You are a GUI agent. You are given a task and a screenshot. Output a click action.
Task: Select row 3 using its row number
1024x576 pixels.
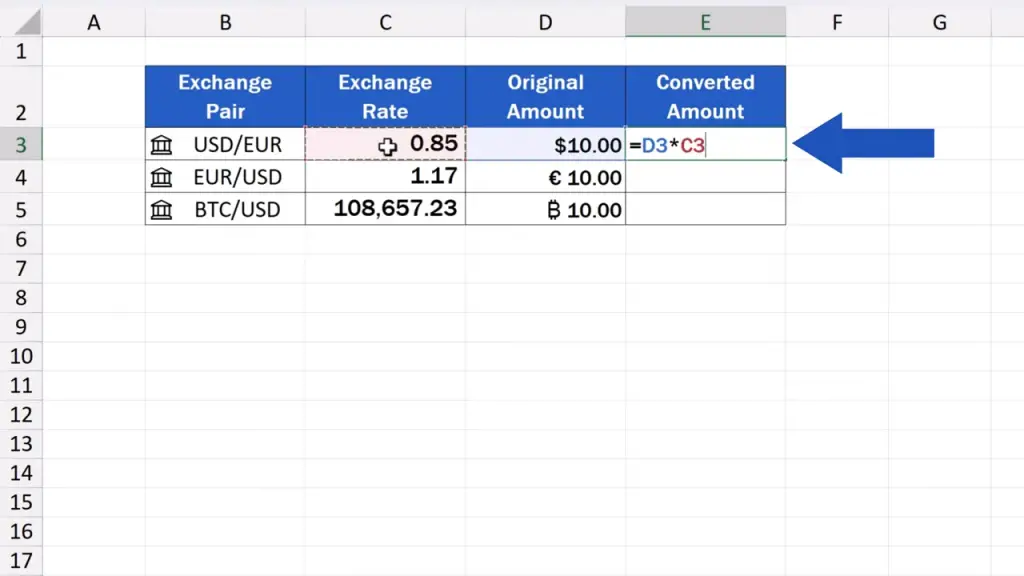[21, 145]
